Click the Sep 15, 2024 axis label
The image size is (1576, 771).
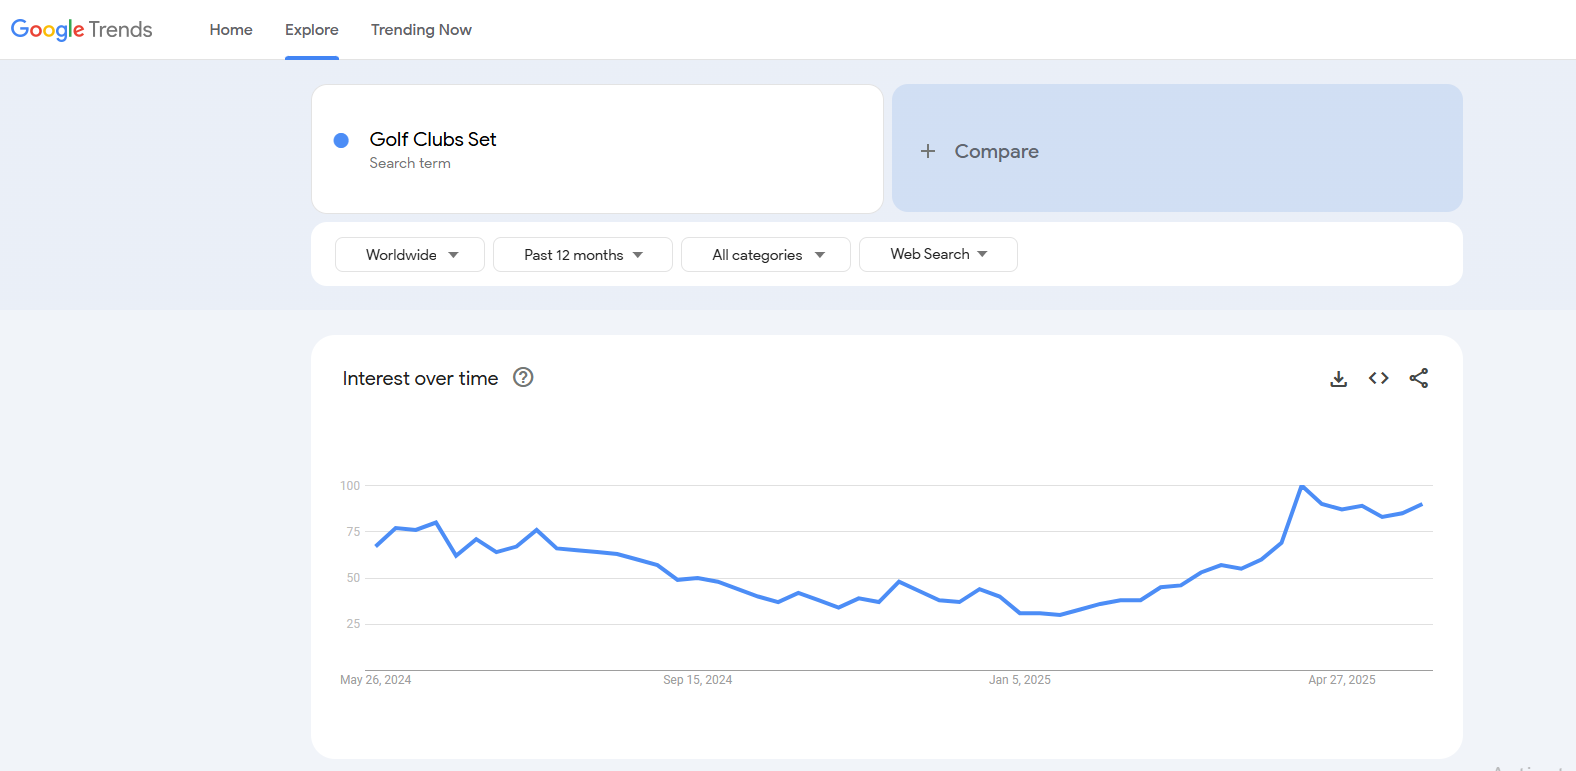point(698,680)
